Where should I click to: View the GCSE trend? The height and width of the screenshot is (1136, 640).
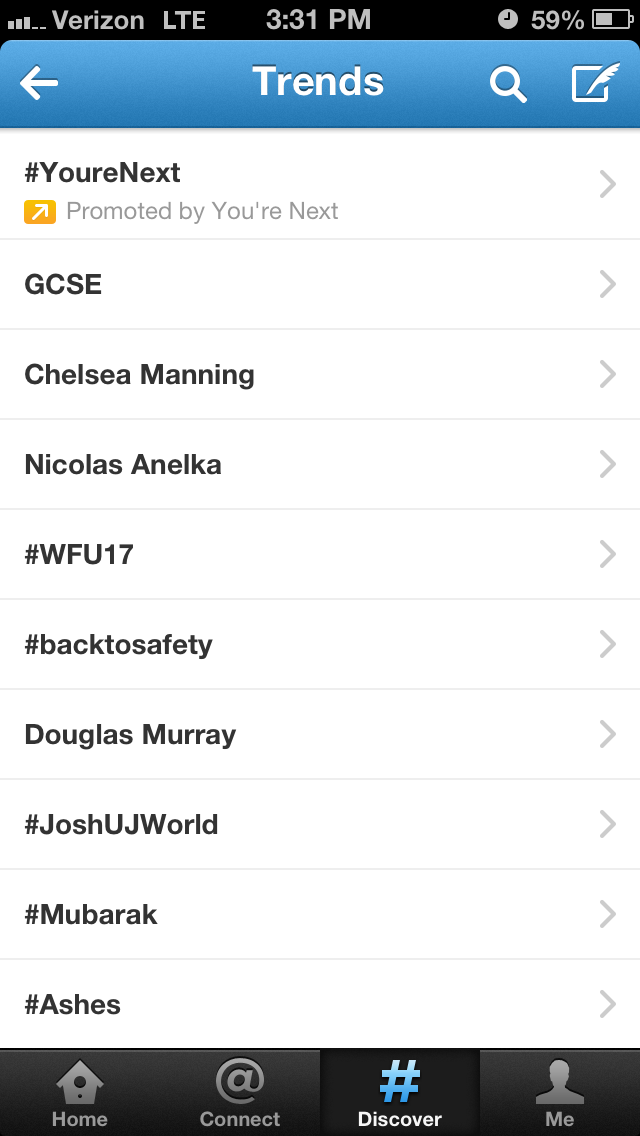[63, 285]
